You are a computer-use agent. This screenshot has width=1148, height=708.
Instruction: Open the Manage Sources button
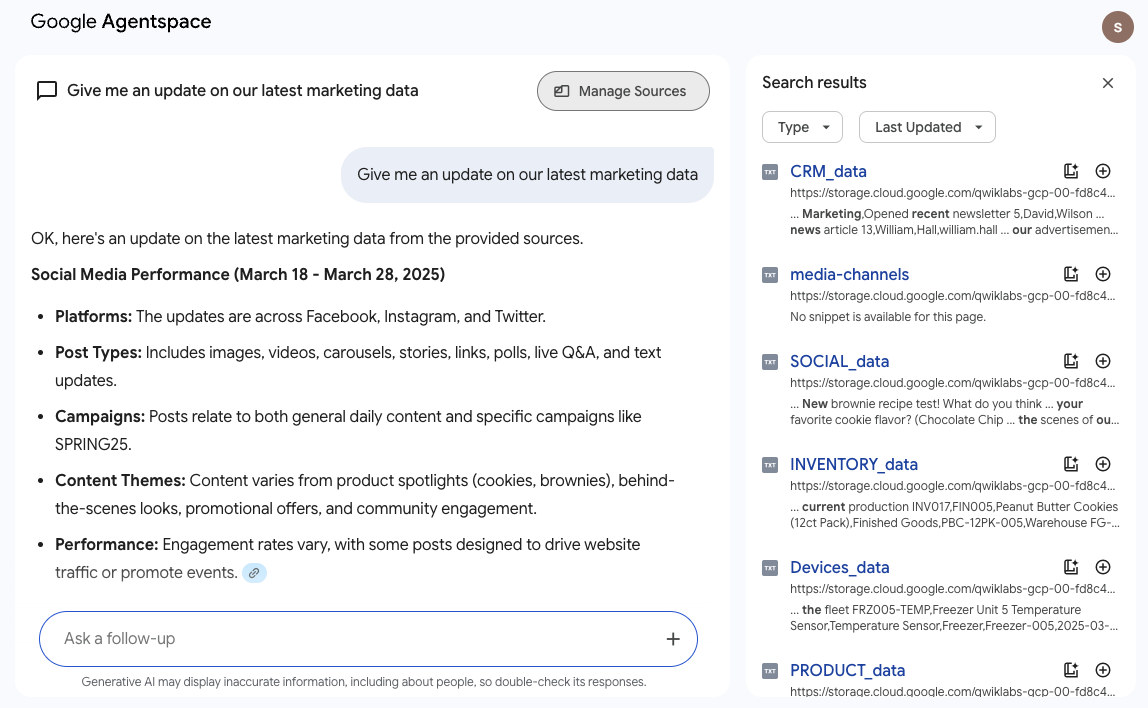tap(623, 91)
